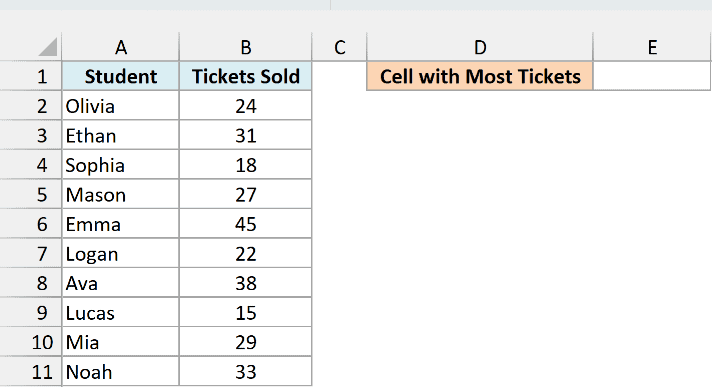Select row 10 header
Viewport: 712px width, 387px height.
(x=30, y=342)
